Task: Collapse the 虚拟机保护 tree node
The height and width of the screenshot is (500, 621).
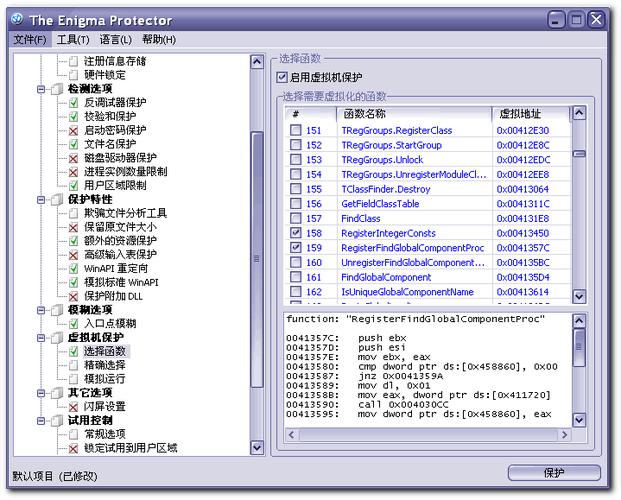Action: pyautogui.click(x=41, y=338)
